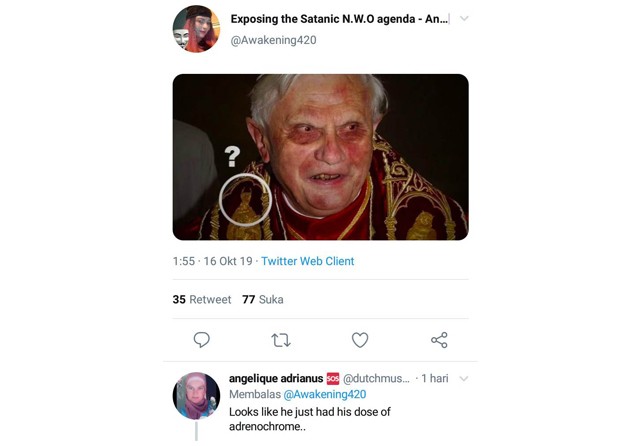Share the tweet via share icon
The width and height of the screenshot is (640, 446).
pos(439,340)
